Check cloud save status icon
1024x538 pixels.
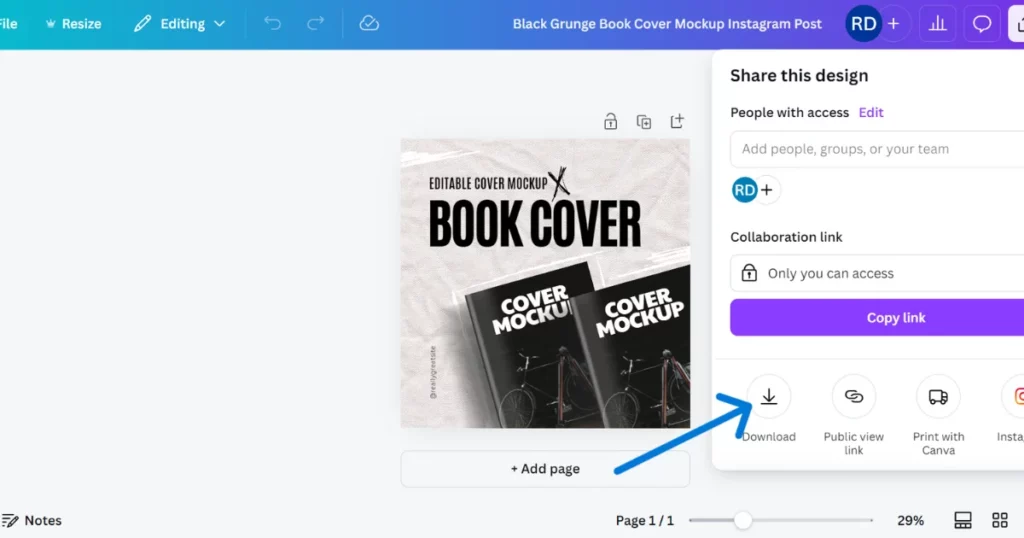(x=369, y=24)
